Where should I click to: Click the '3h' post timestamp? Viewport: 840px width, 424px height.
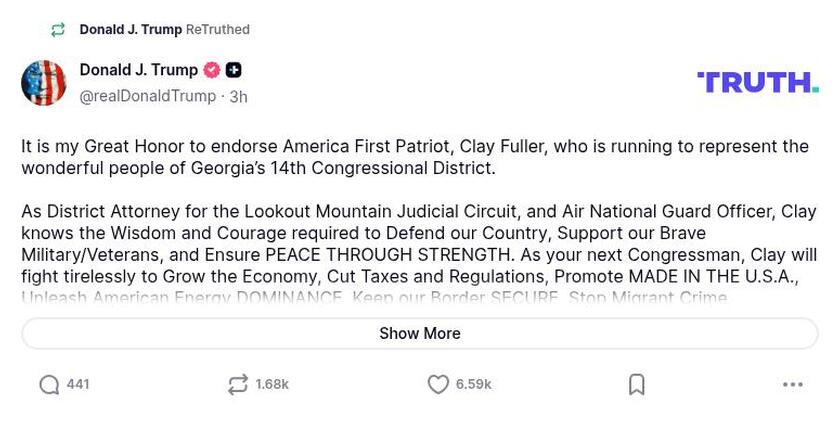coord(238,97)
